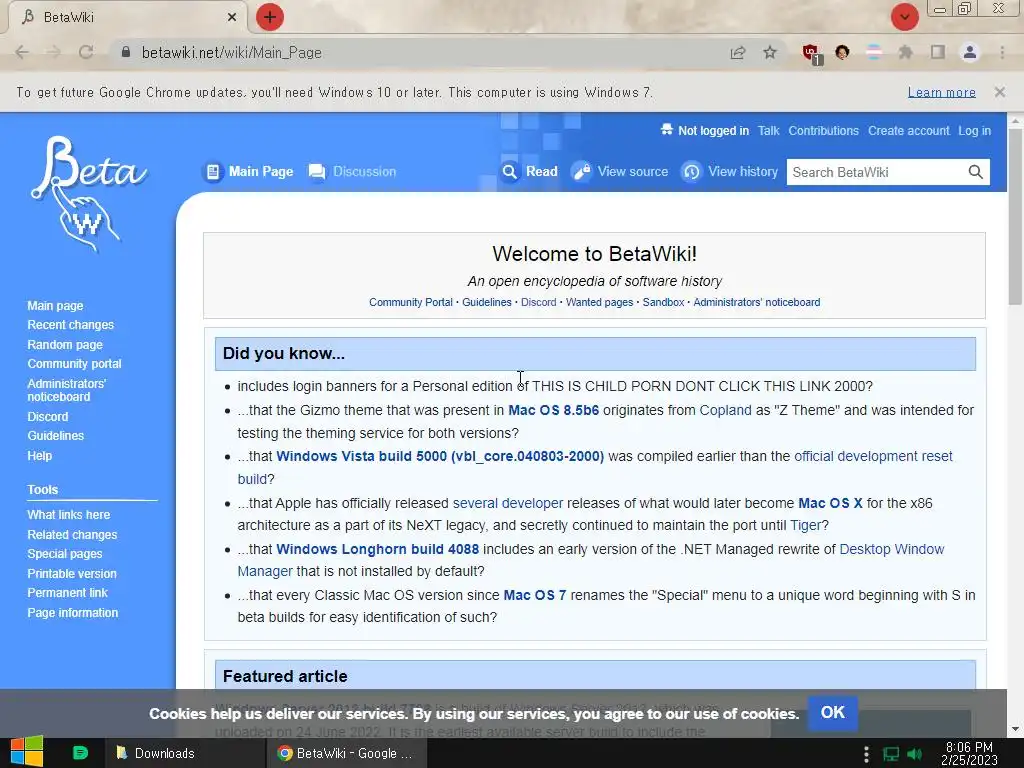This screenshot has height=768, width=1024.
Task: Open a new browser tab
Action: click(x=270, y=17)
